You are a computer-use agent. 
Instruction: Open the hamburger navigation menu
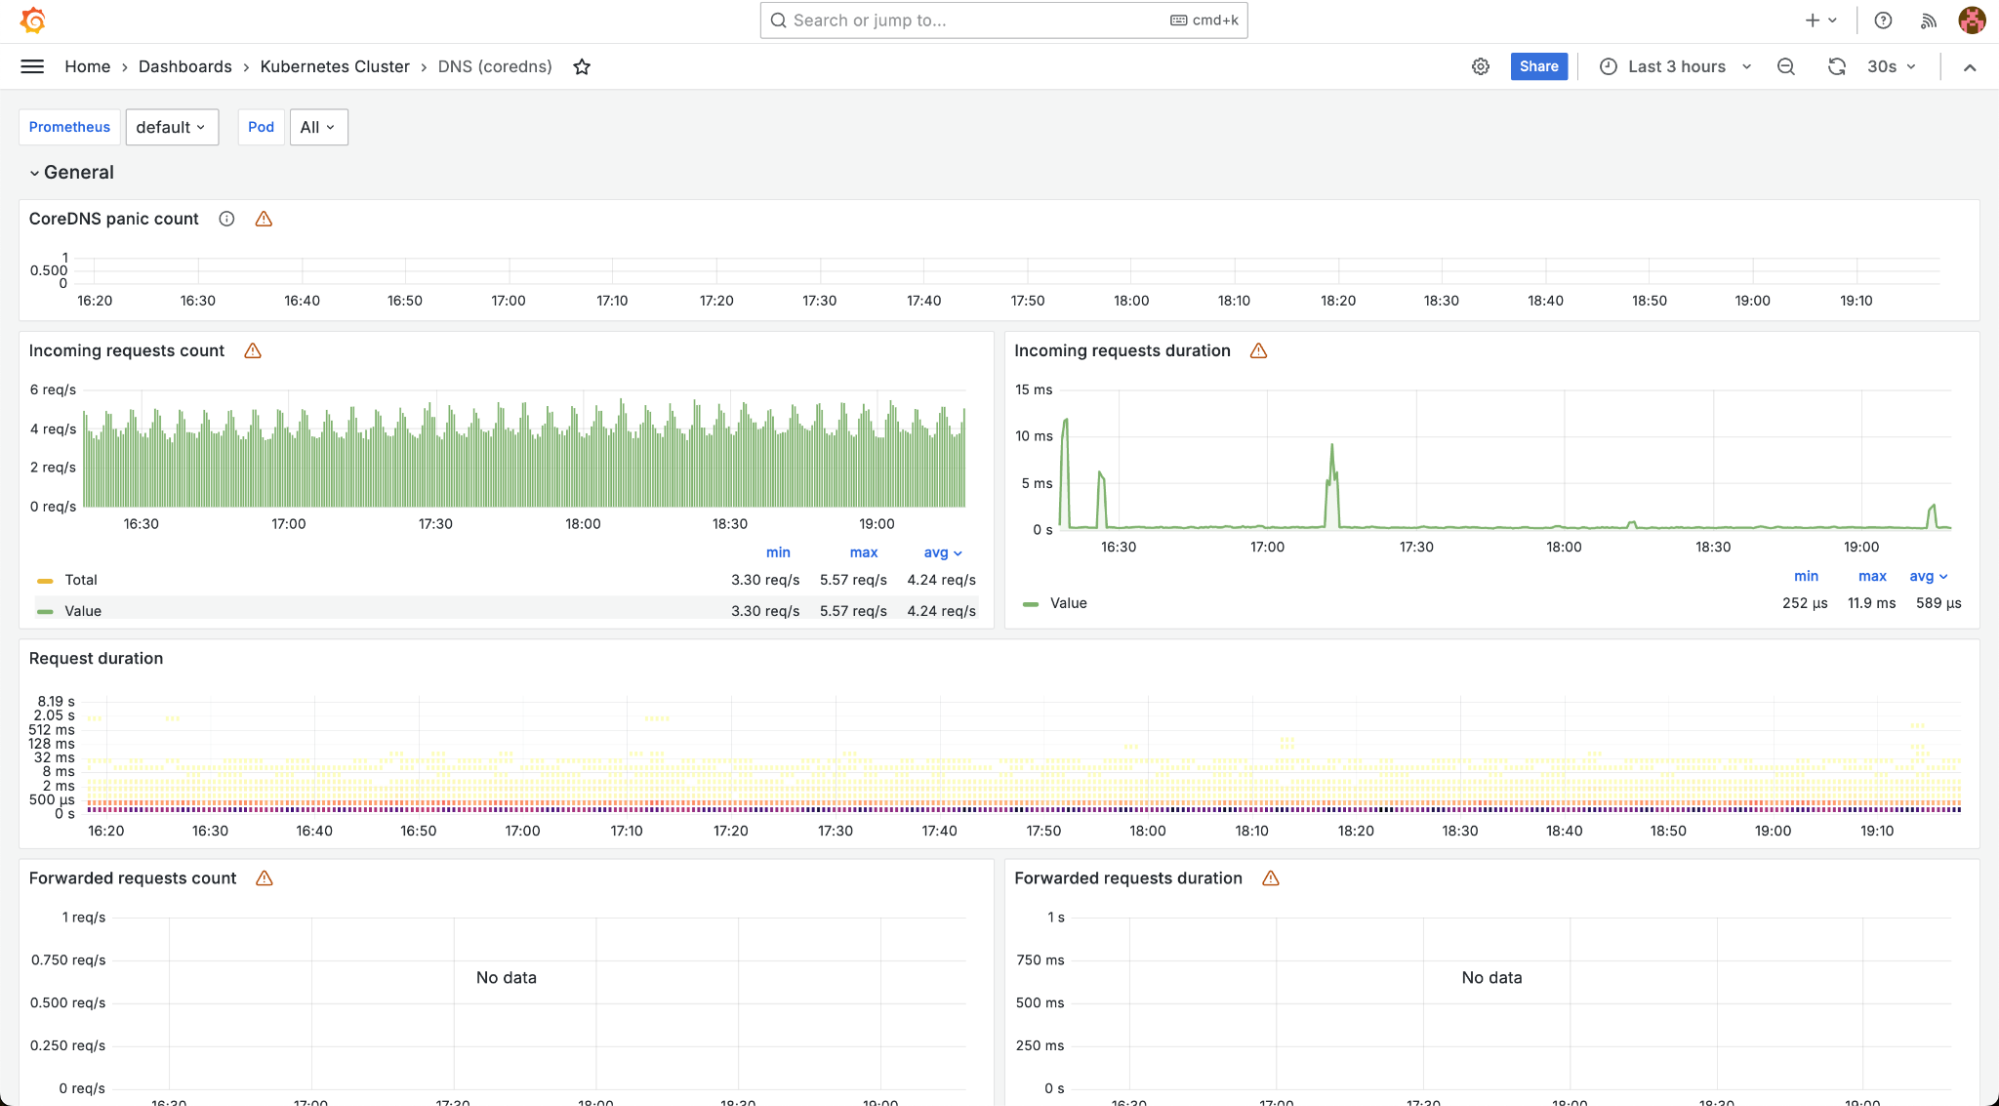pyautogui.click(x=32, y=67)
